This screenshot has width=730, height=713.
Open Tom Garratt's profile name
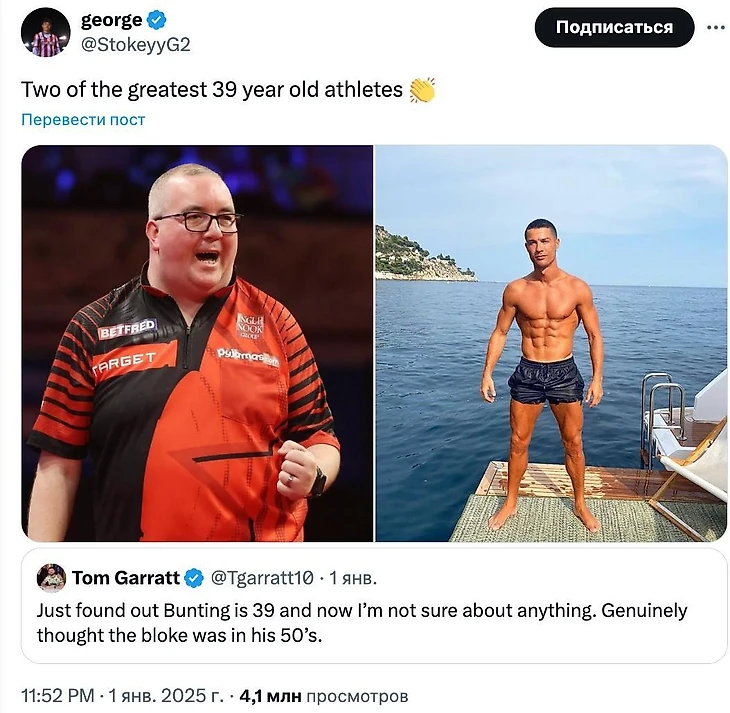[126, 578]
